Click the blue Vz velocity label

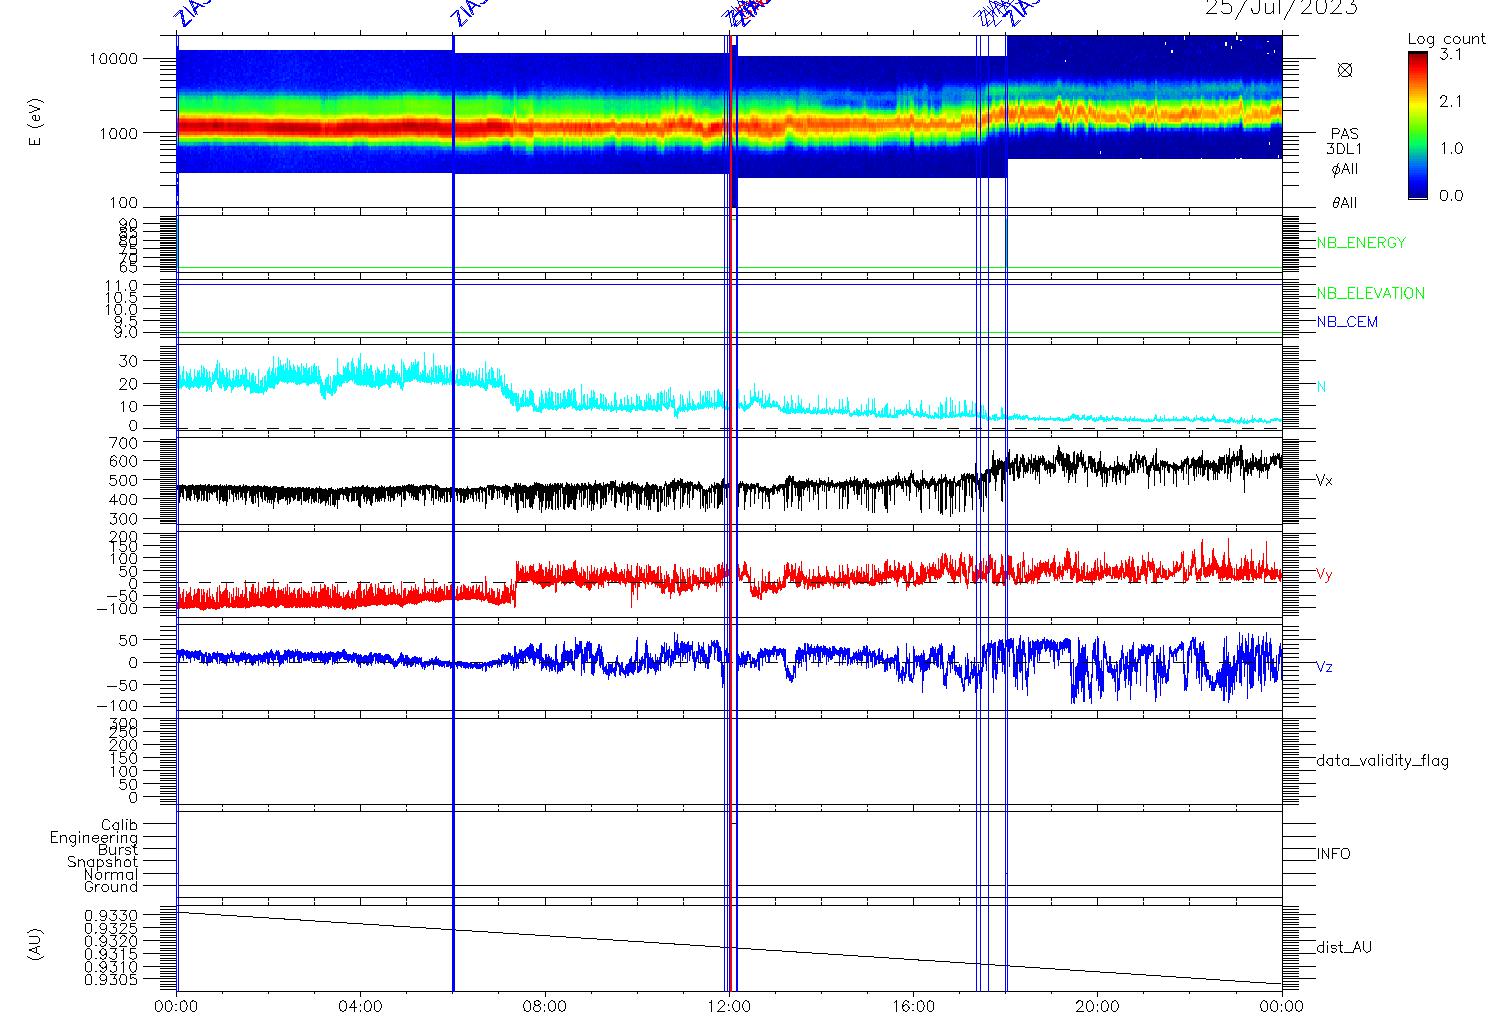click(x=1324, y=667)
